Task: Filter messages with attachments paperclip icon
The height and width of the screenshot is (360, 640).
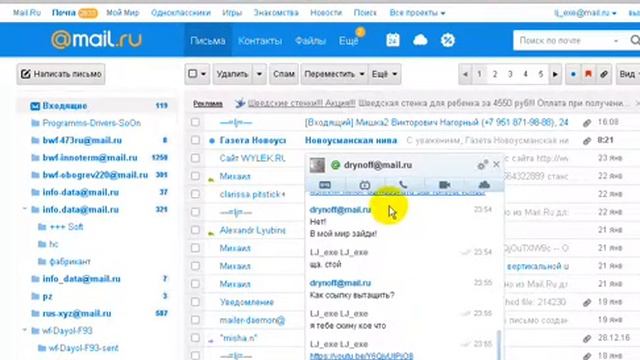Action: (x=604, y=74)
